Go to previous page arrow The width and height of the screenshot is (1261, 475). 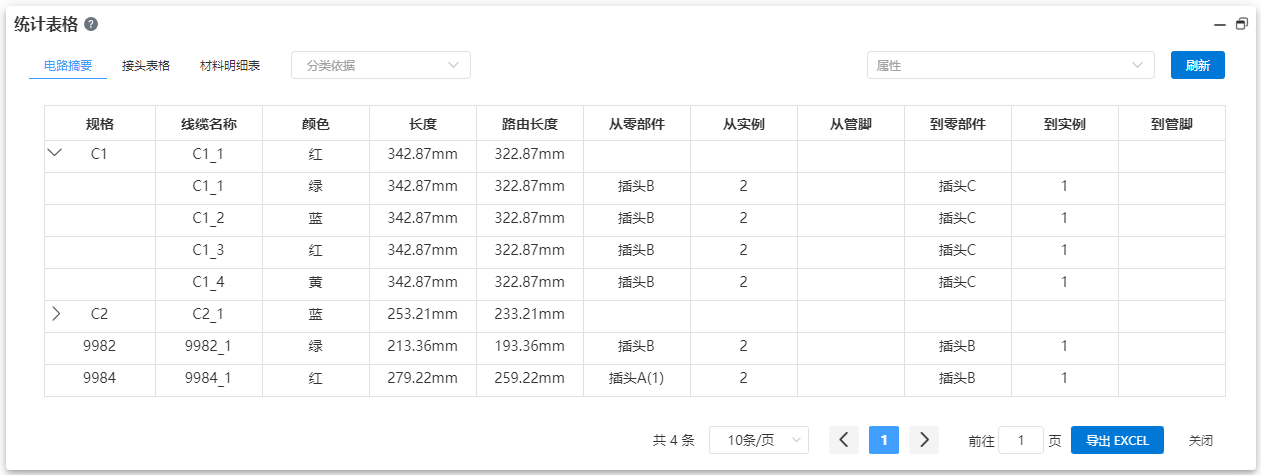pyautogui.click(x=843, y=440)
